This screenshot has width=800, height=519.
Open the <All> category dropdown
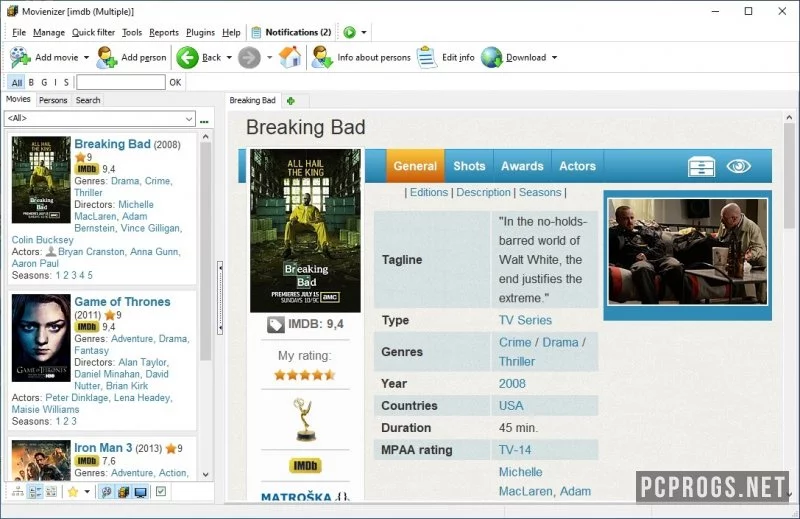pos(99,118)
